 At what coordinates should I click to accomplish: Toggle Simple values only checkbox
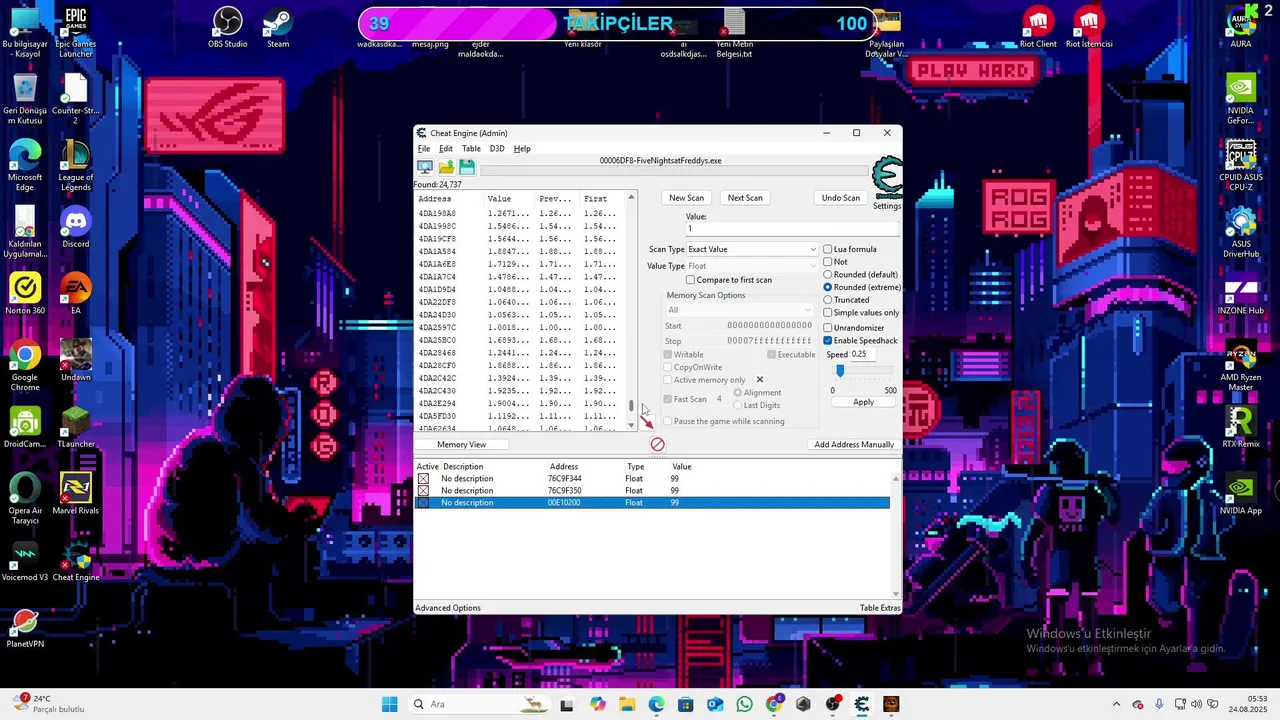point(827,313)
